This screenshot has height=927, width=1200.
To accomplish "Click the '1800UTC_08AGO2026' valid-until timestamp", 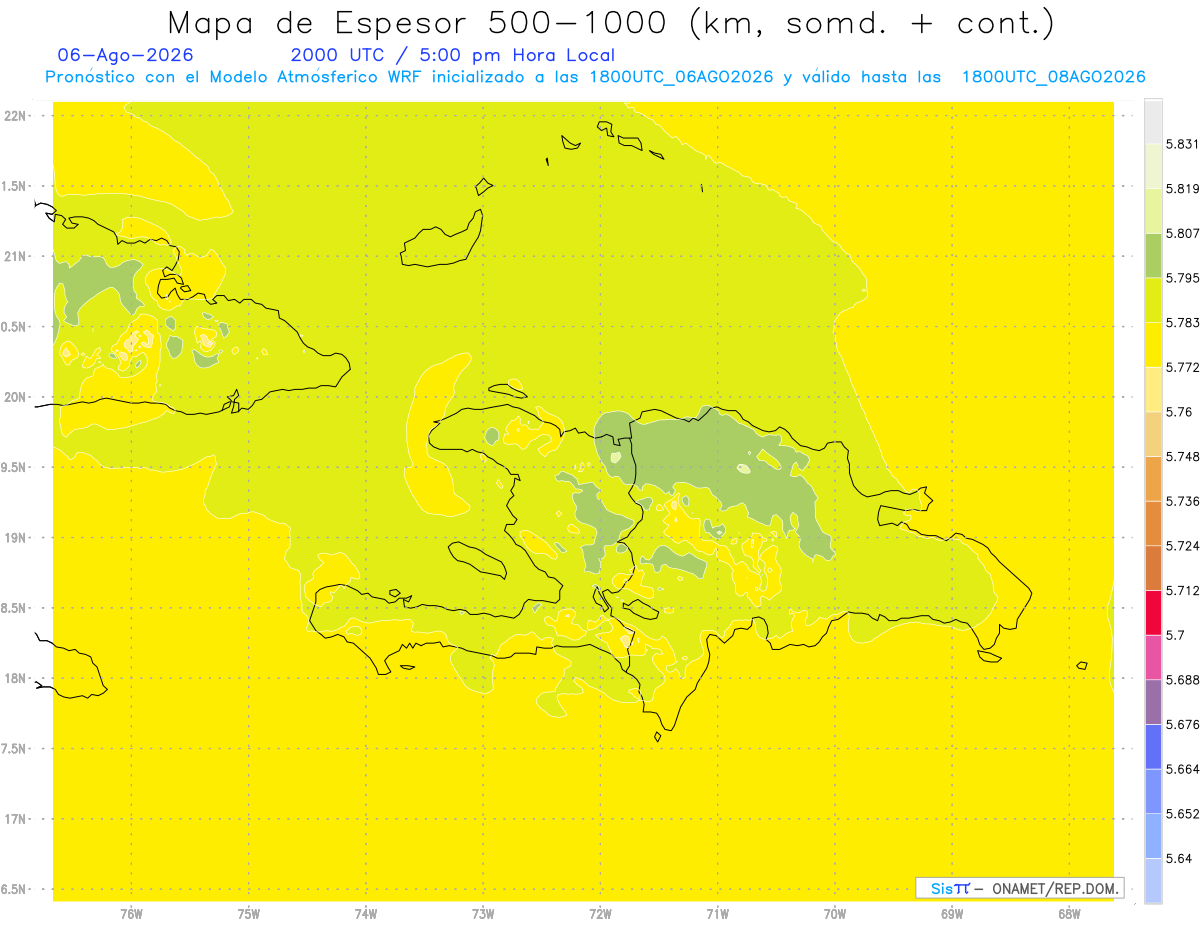I will pos(1053,77).
